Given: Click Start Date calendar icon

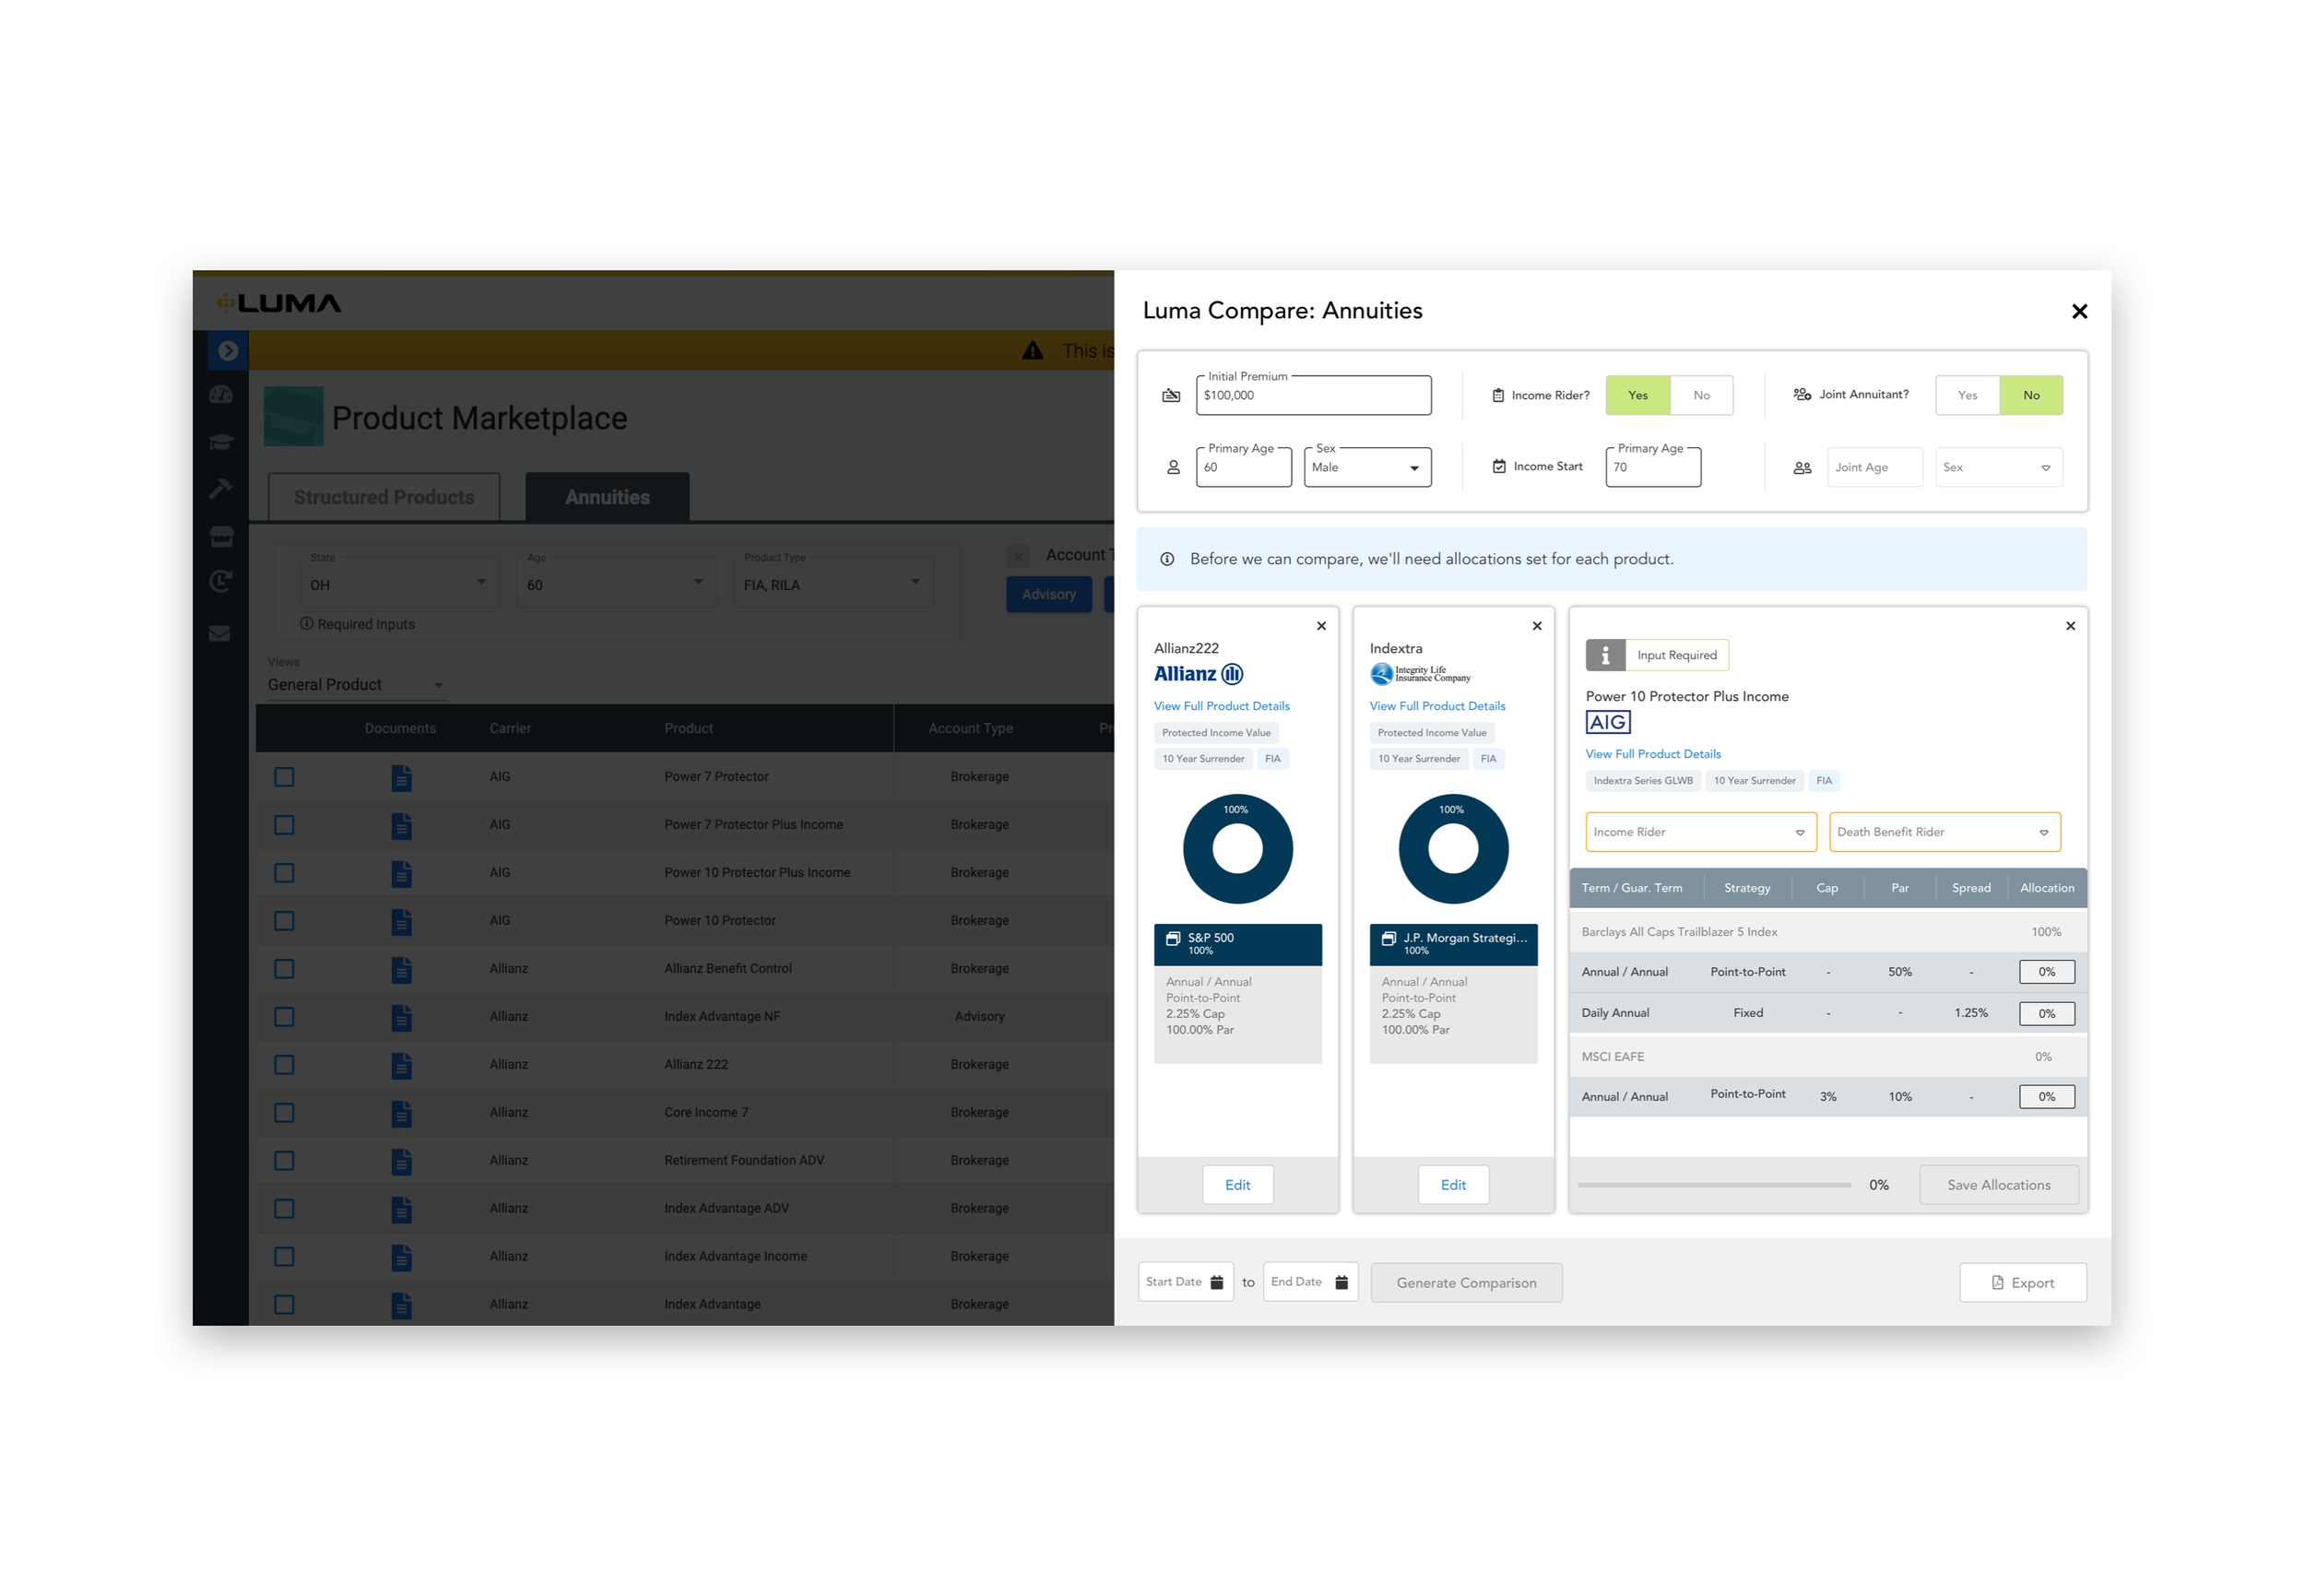Looking at the screenshot, I should (x=1217, y=1282).
